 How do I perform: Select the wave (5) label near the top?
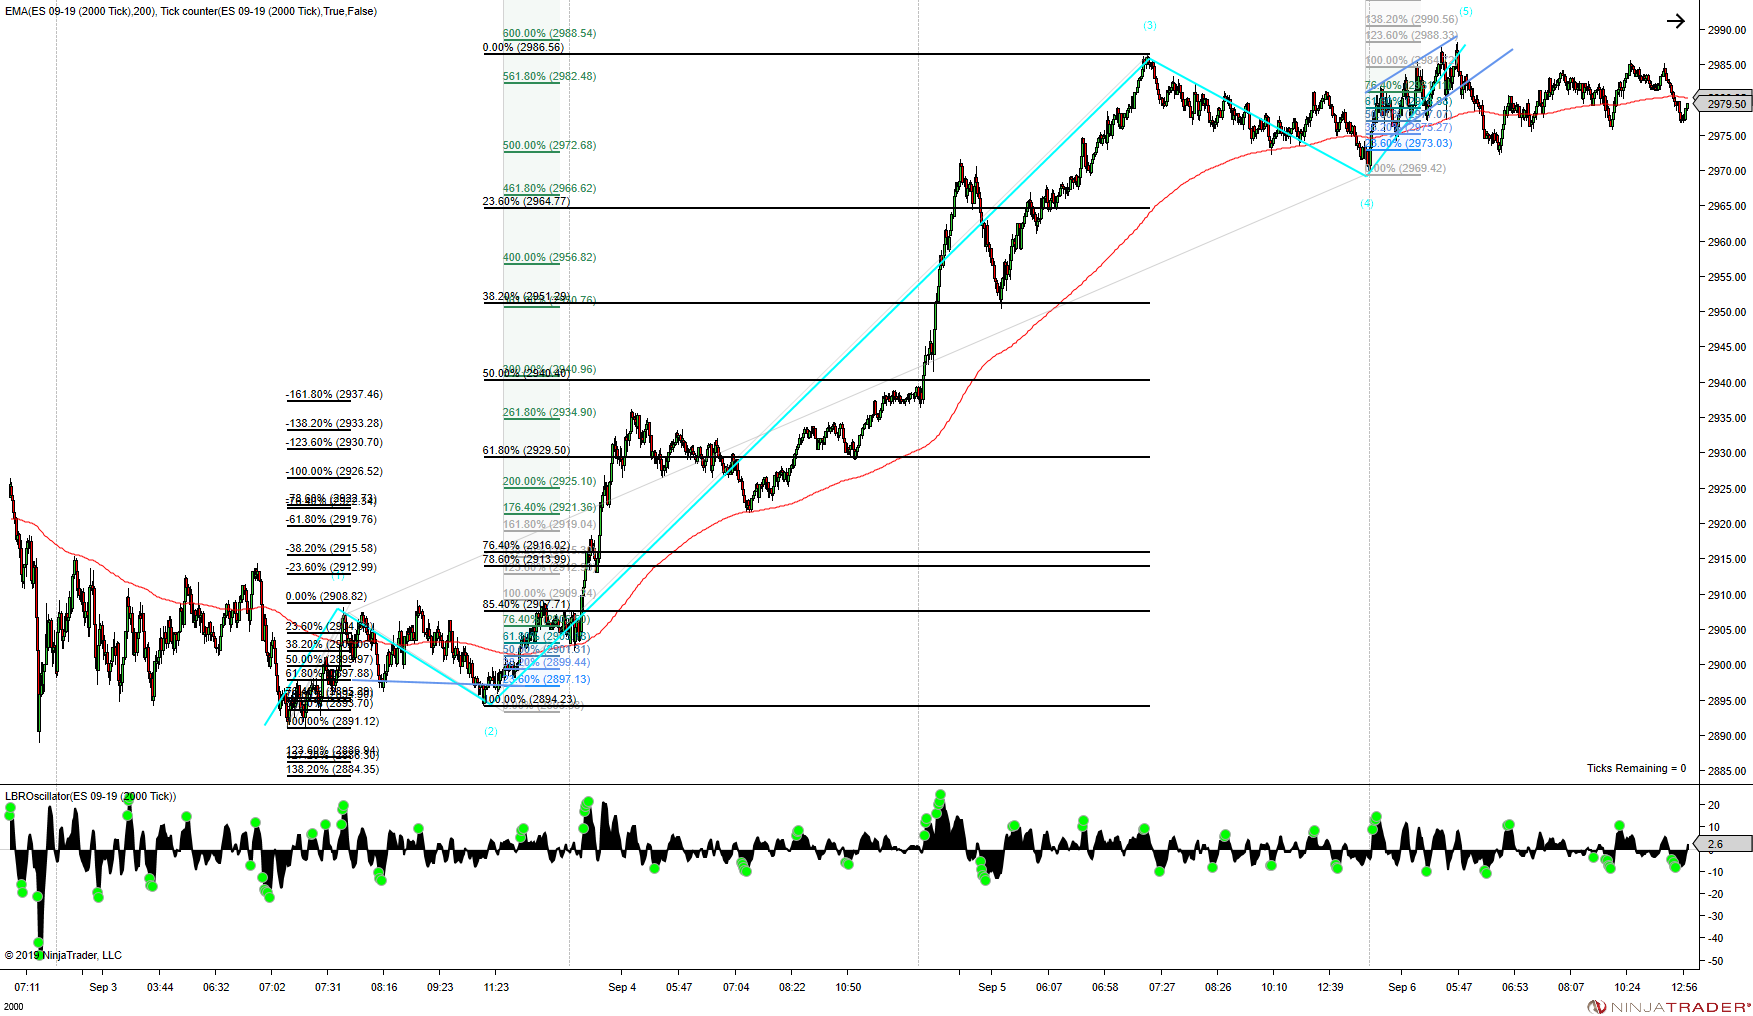pos(1465,11)
